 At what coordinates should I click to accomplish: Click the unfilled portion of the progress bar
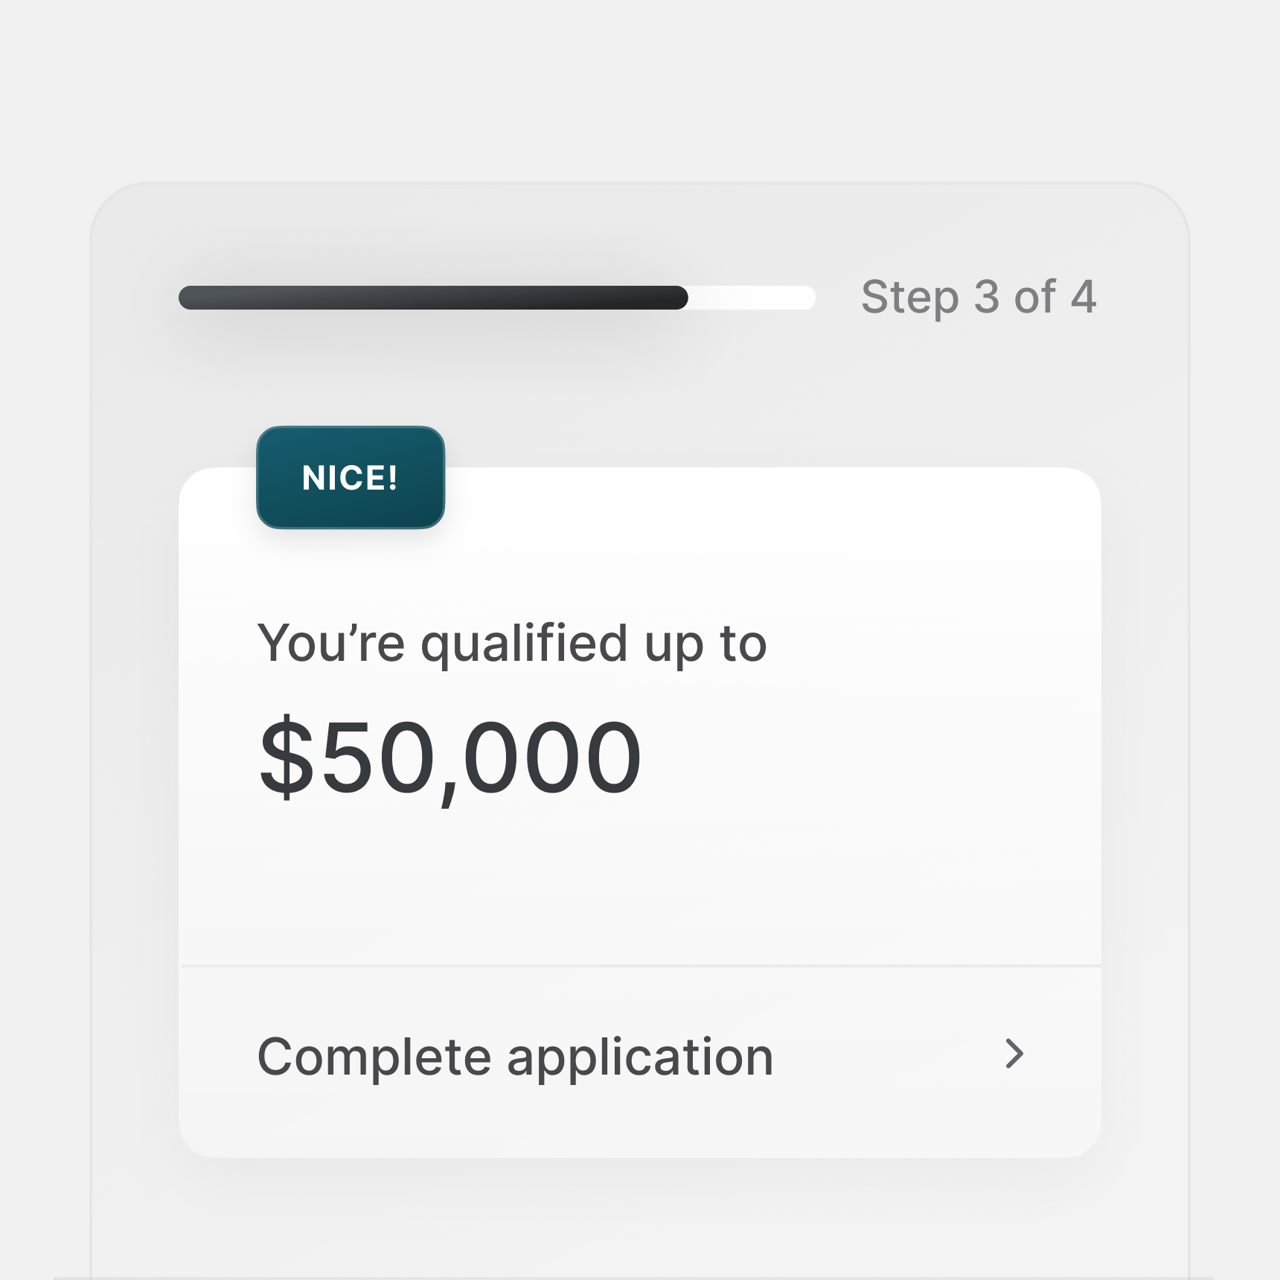(x=755, y=297)
